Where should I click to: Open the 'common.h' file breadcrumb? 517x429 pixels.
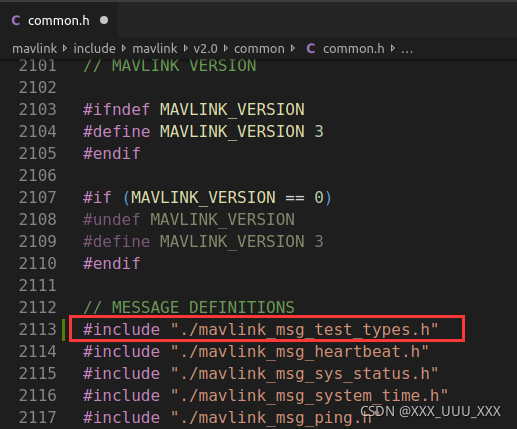point(354,49)
